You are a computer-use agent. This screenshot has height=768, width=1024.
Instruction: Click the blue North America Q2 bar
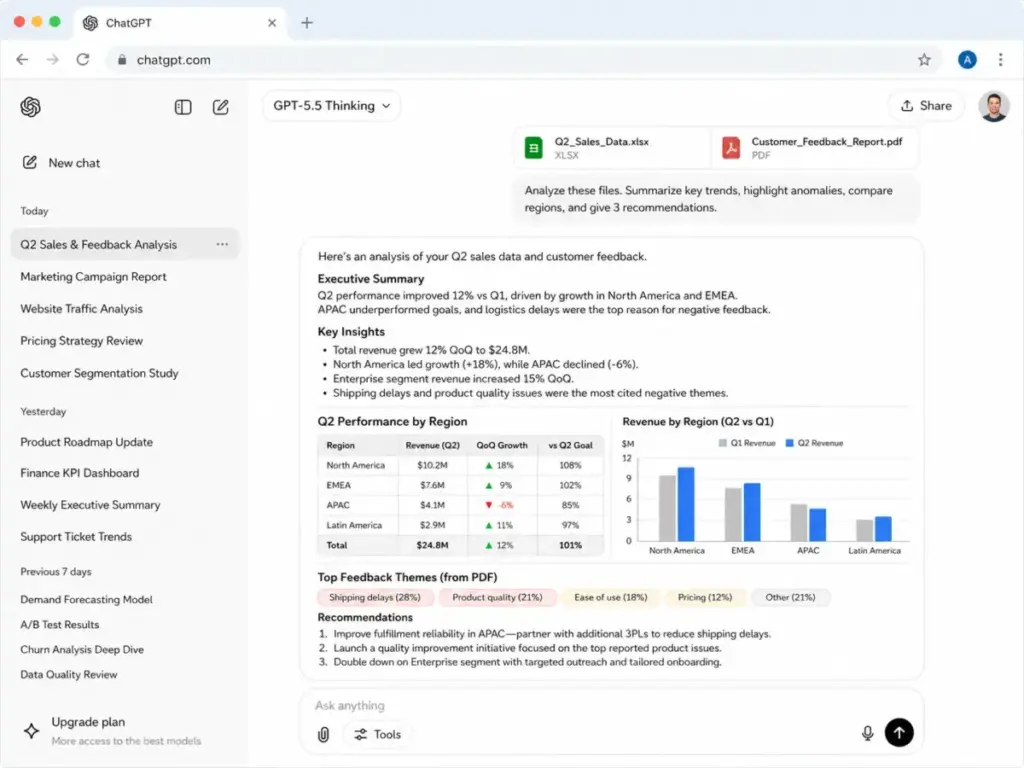coord(686,504)
